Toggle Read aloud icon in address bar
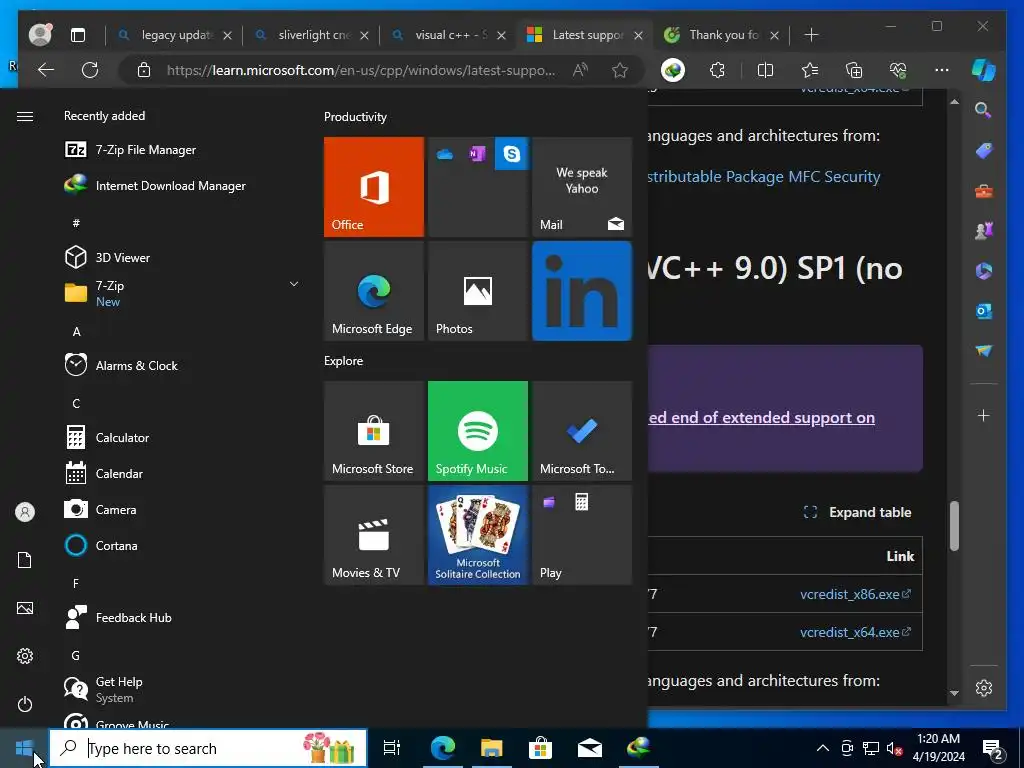1024x768 pixels. [x=580, y=70]
